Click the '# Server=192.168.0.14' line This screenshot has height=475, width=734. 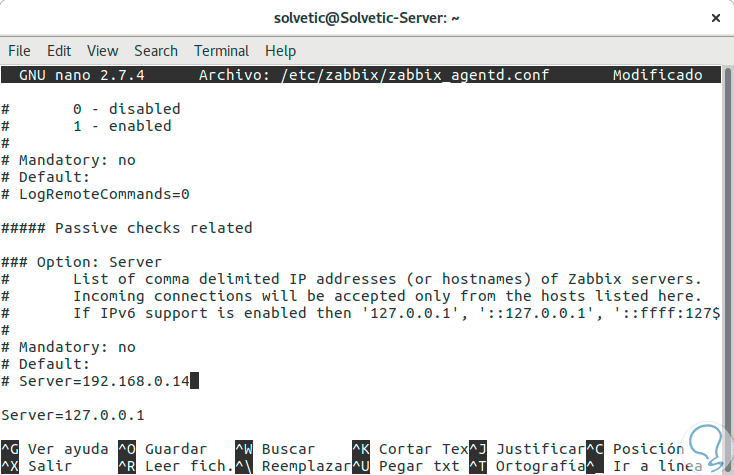95,381
